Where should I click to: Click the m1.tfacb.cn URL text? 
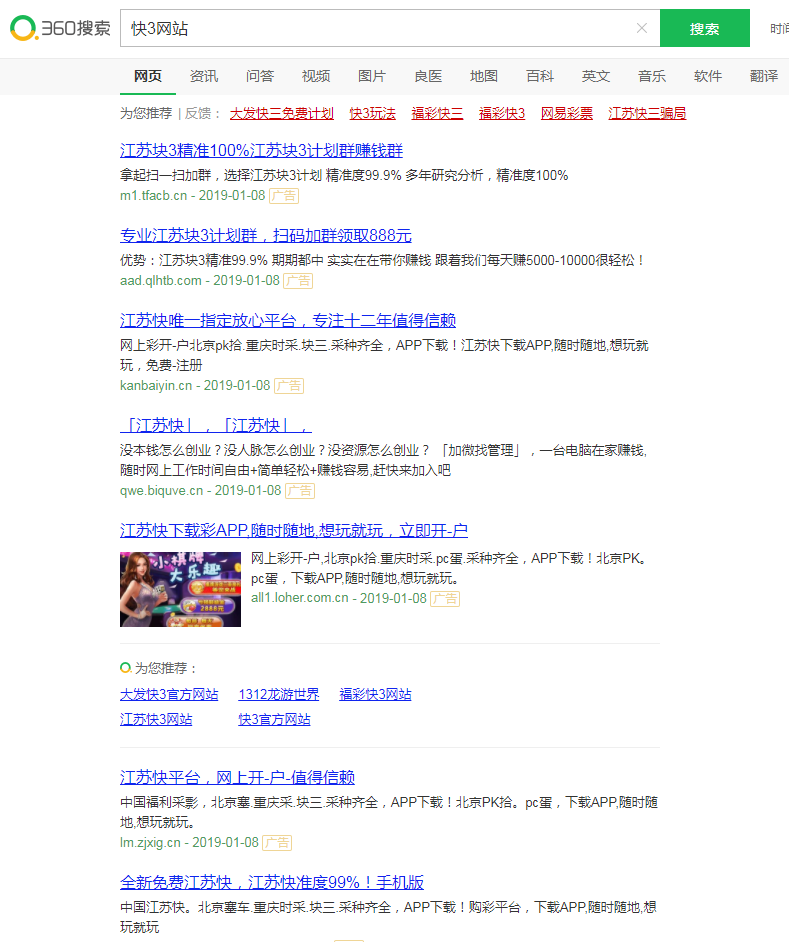[153, 195]
